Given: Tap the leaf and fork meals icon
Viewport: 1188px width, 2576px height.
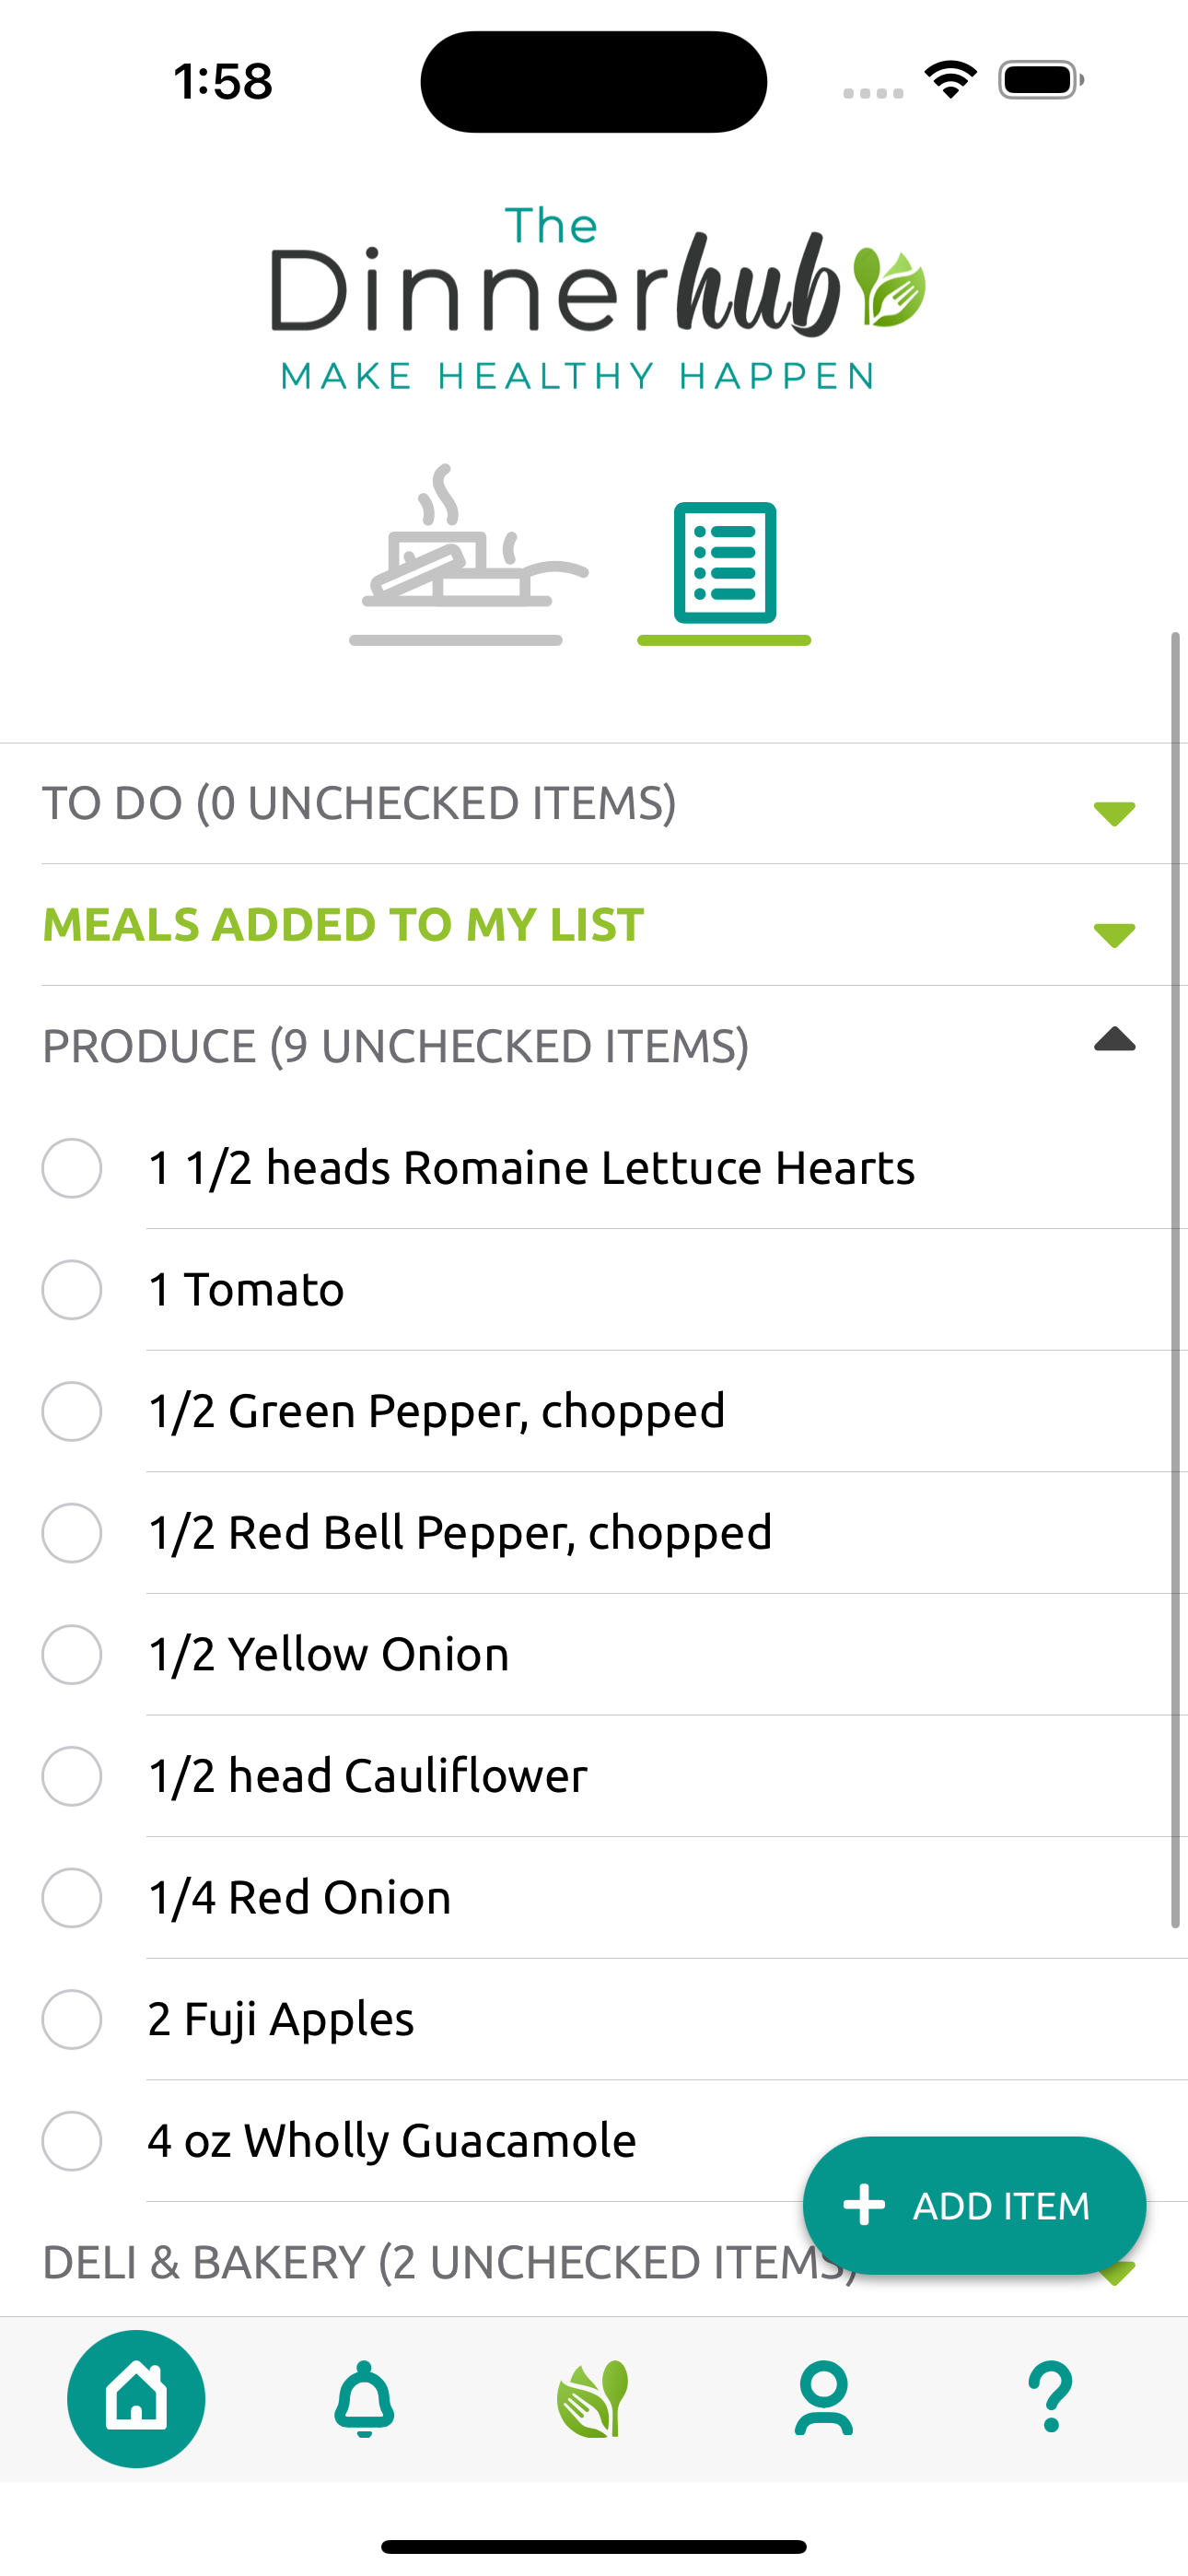Looking at the screenshot, I should point(593,2398).
